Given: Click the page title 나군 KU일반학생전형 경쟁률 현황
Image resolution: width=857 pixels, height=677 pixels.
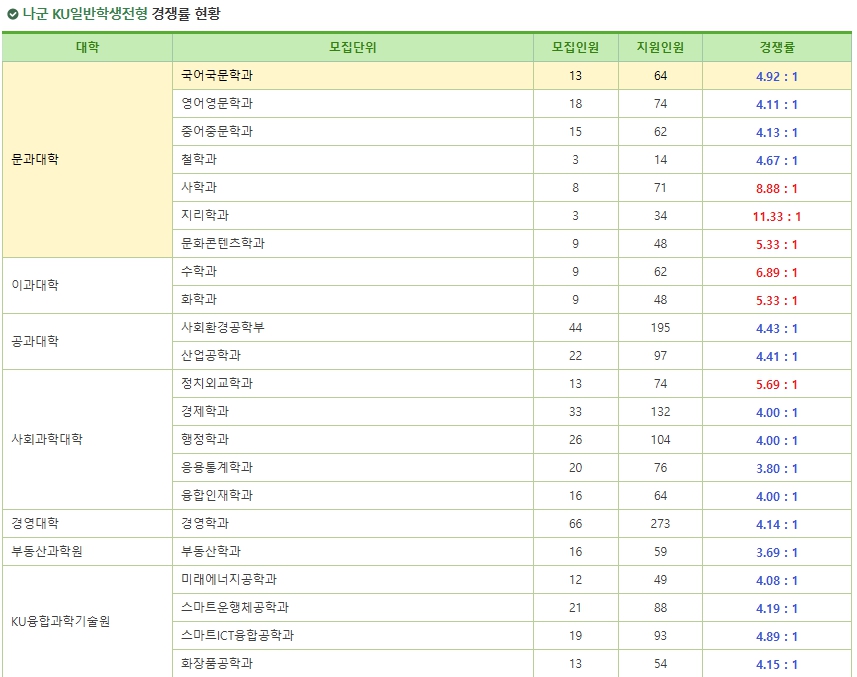Looking at the screenshot, I should point(121,14).
